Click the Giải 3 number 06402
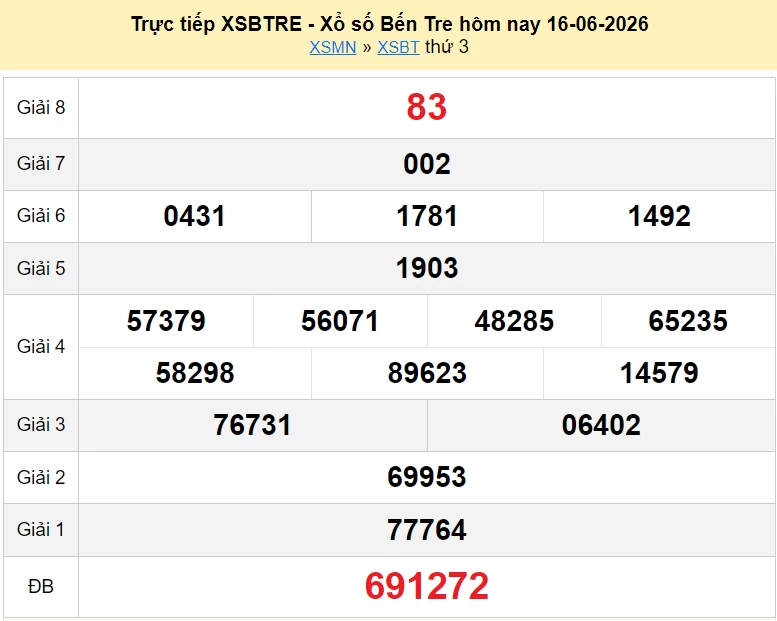777x621 pixels. tap(601, 425)
